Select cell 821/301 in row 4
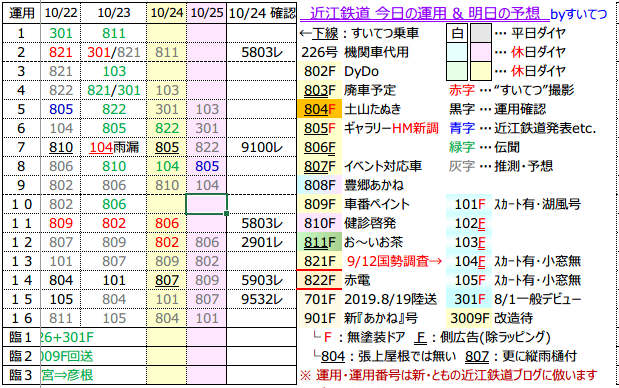This screenshot has width=619, height=388. point(114,90)
